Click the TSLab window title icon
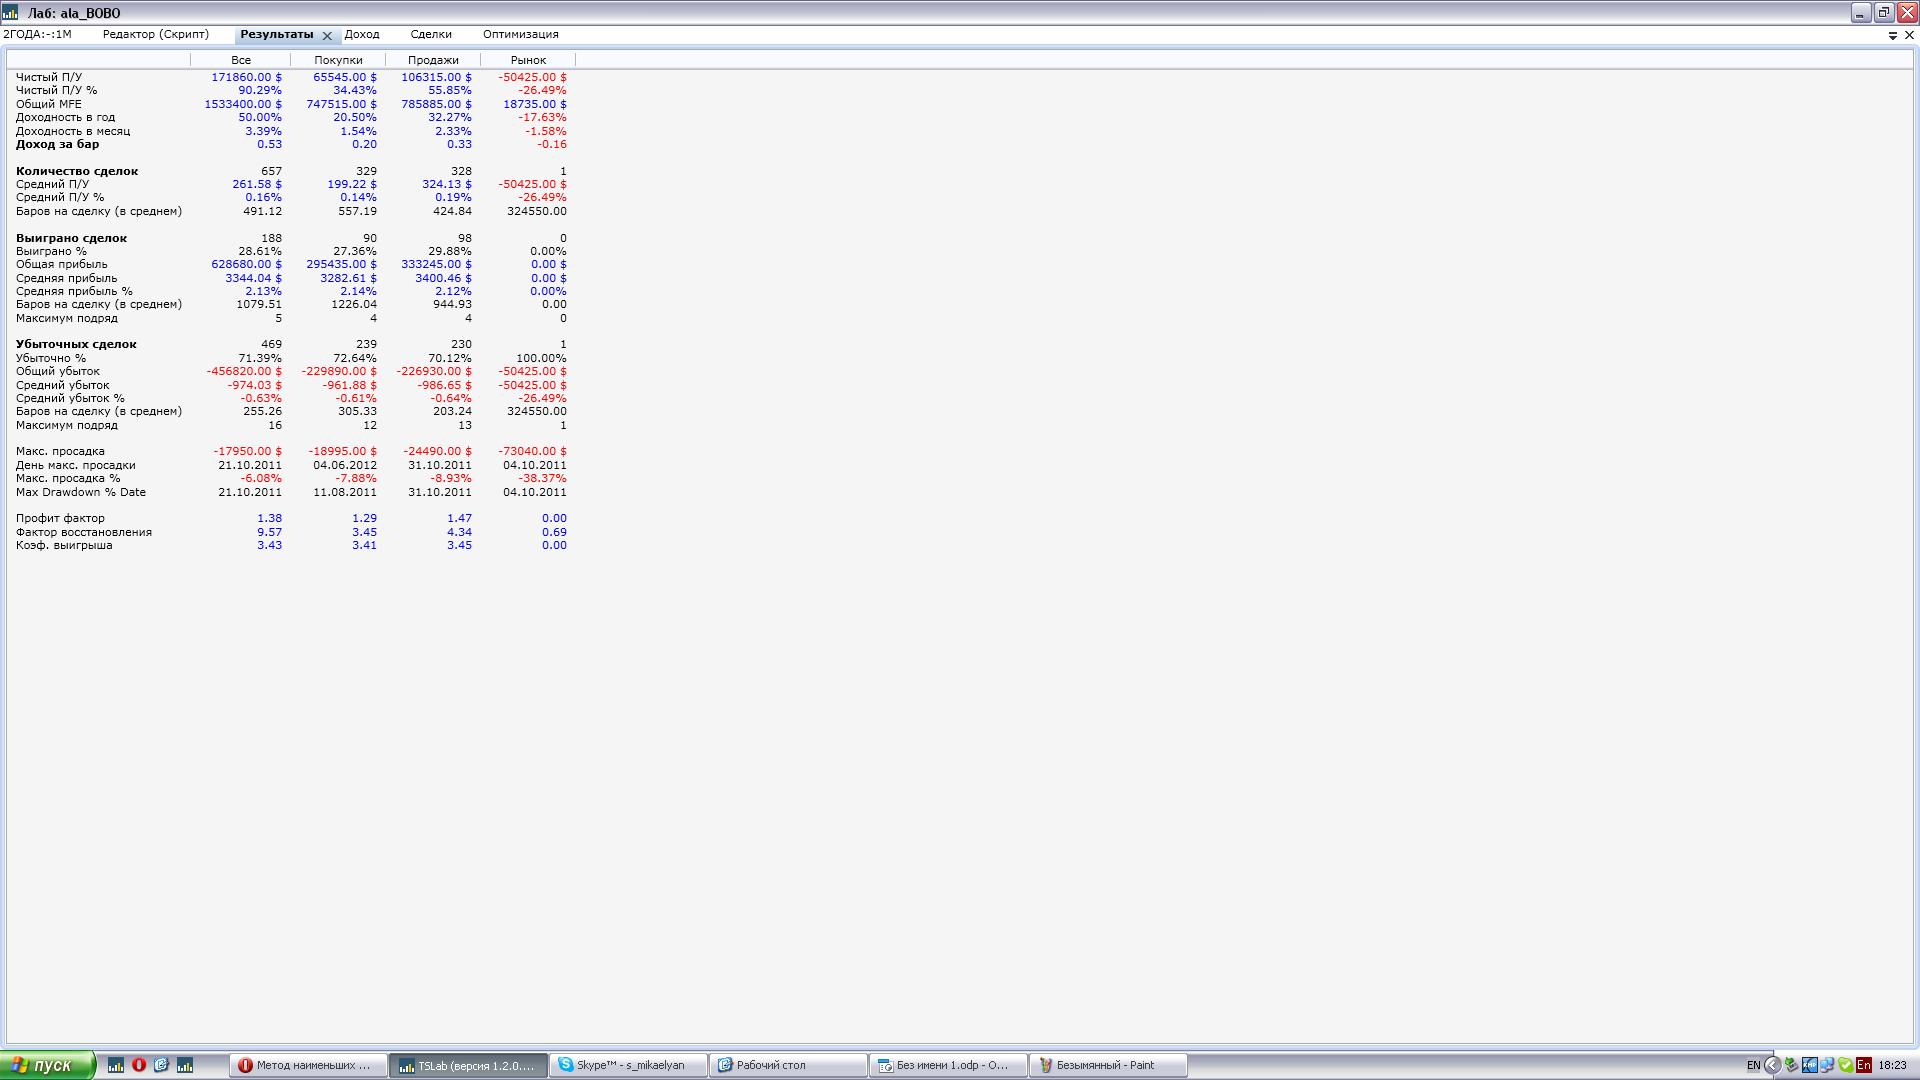Screen dimensions: 1920x1080 10,12
